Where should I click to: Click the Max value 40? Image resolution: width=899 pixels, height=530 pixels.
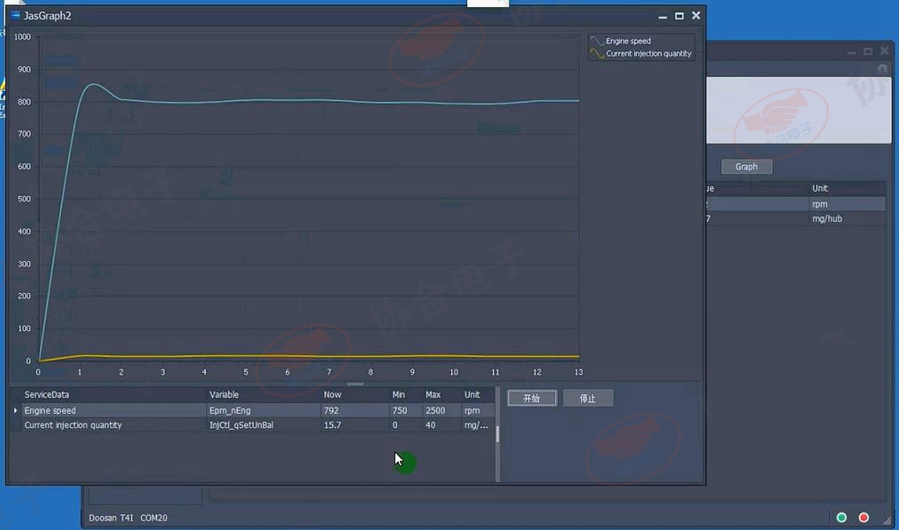tap(430, 426)
